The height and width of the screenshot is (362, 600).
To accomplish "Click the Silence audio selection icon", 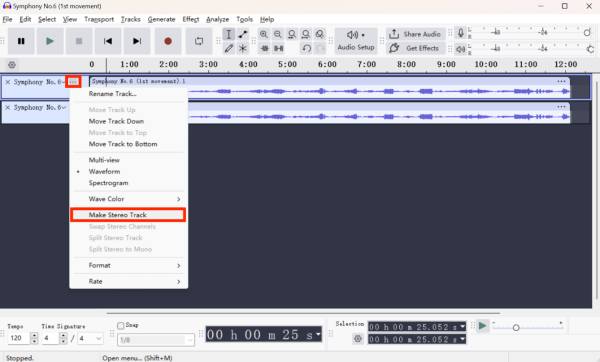I will click(x=279, y=48).
